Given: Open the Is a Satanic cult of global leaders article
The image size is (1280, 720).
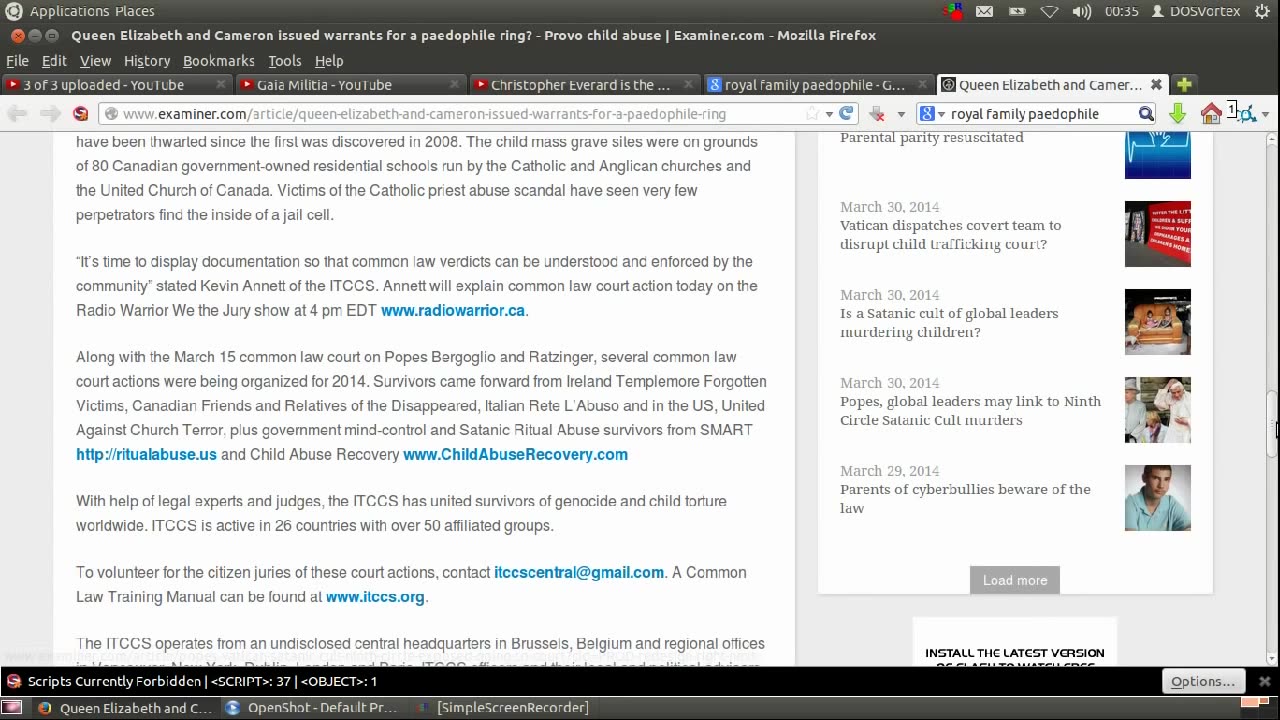Looking at the screenshot, I should point(948,323).
